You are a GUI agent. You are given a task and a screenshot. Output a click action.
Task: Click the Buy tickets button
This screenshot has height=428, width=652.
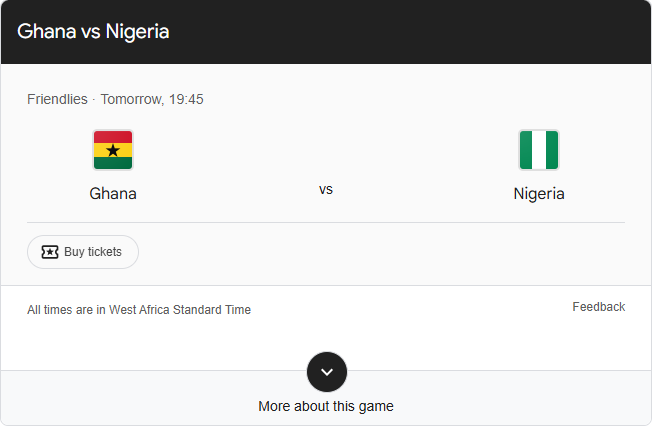[83, 252]
